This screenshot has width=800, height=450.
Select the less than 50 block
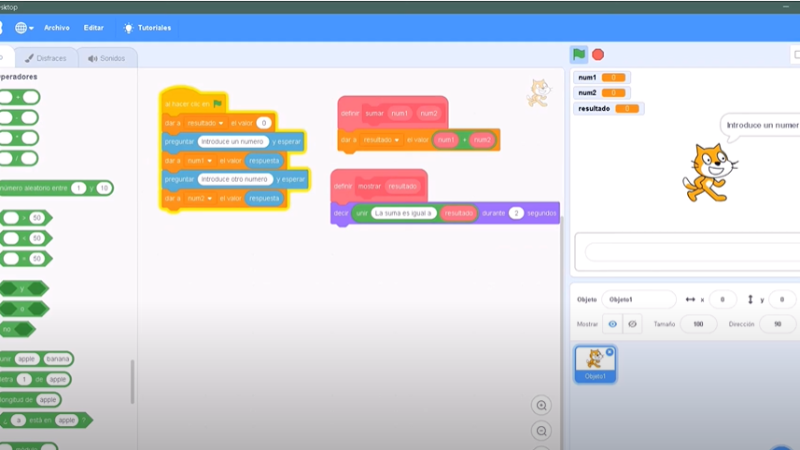[26, 238]
